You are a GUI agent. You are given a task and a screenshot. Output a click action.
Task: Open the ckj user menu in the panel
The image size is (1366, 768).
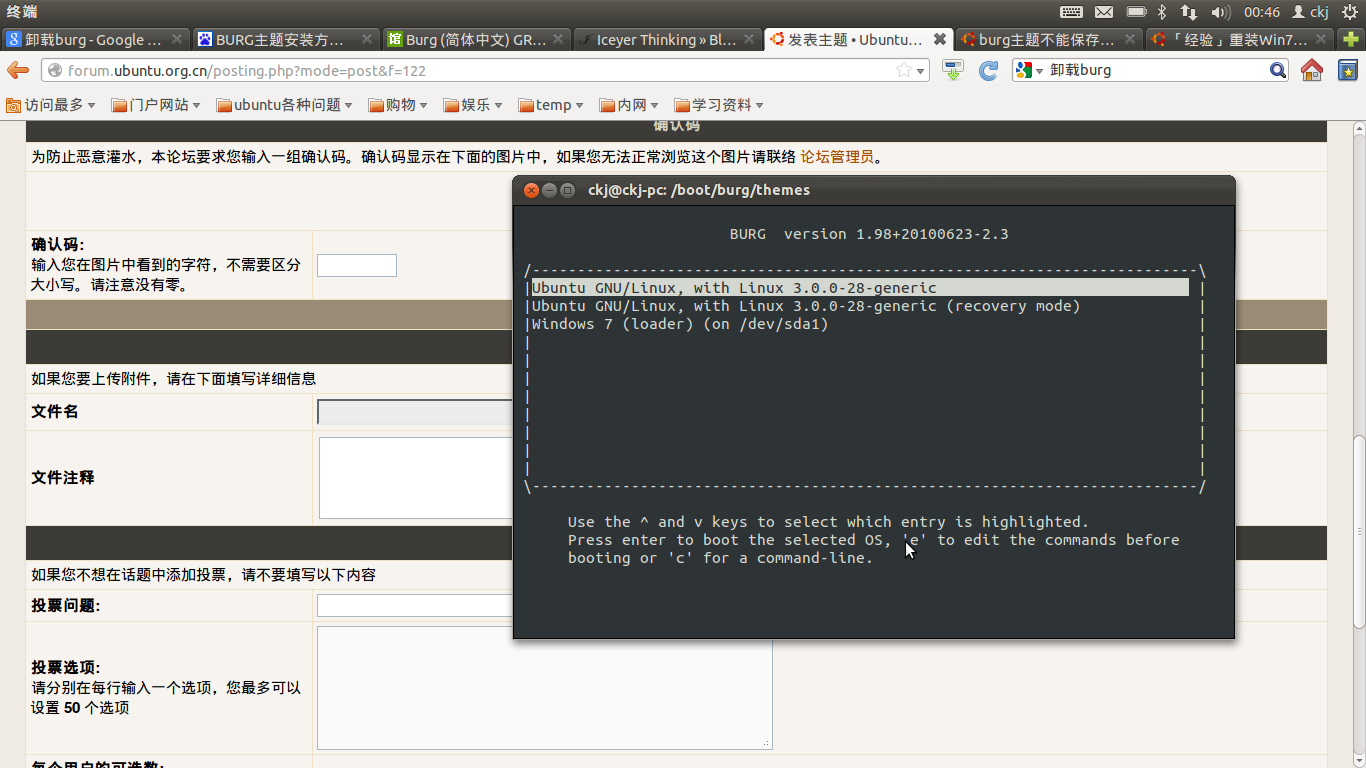[1311, 12]
